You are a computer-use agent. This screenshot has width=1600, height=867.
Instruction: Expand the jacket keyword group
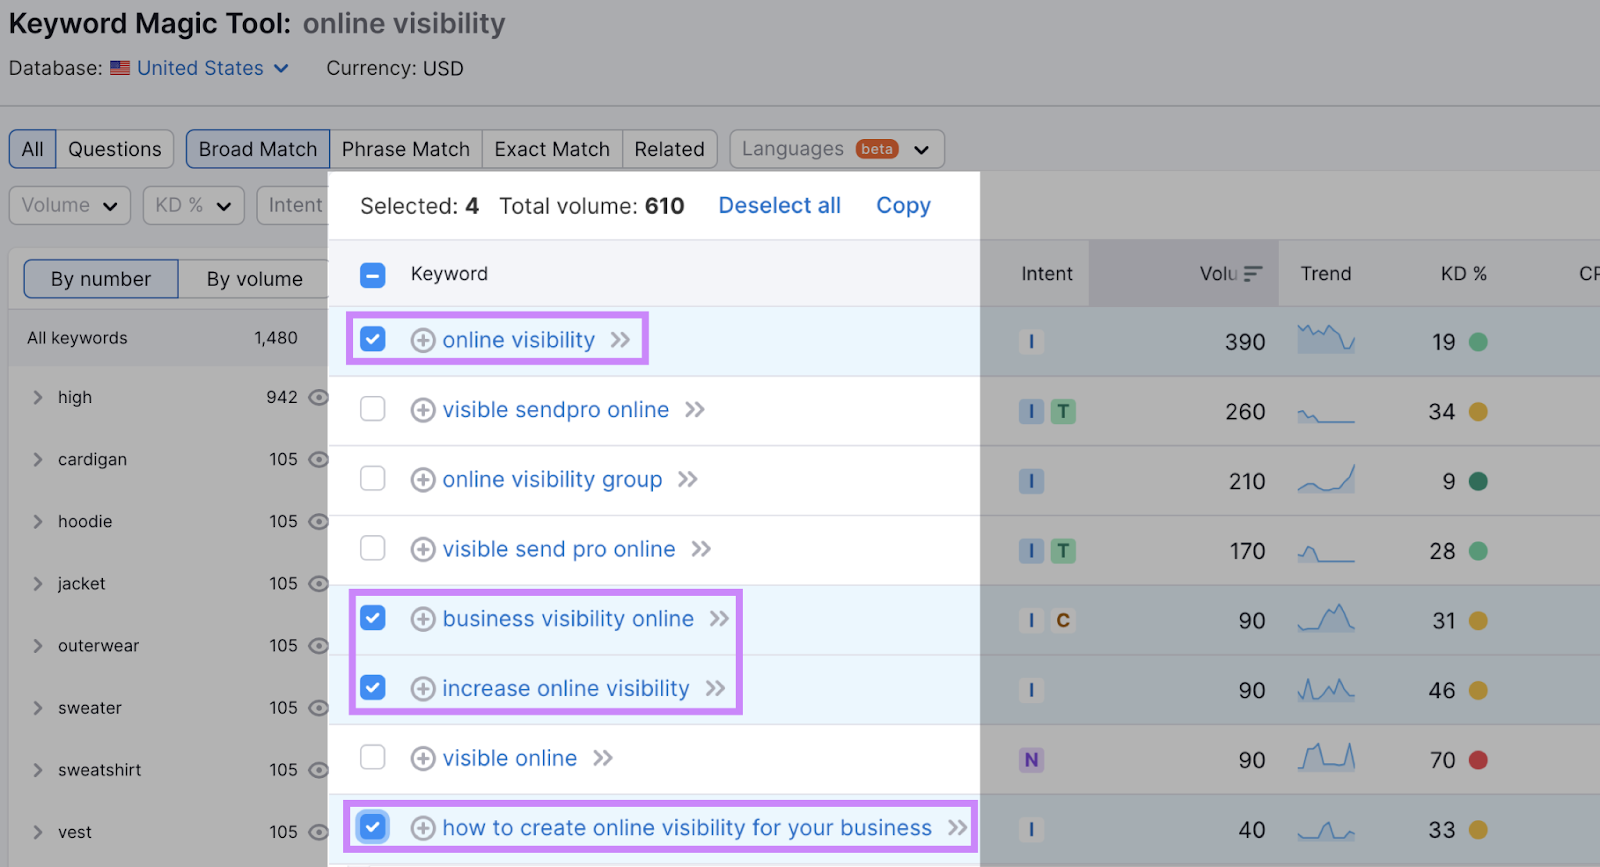coord(38,584)
